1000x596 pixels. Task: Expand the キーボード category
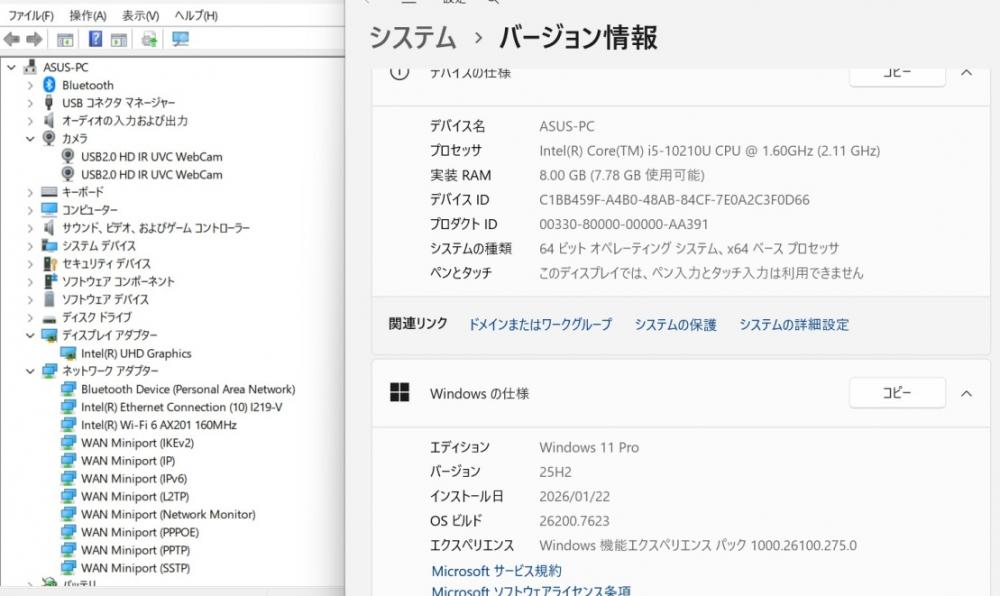point(30,192)
